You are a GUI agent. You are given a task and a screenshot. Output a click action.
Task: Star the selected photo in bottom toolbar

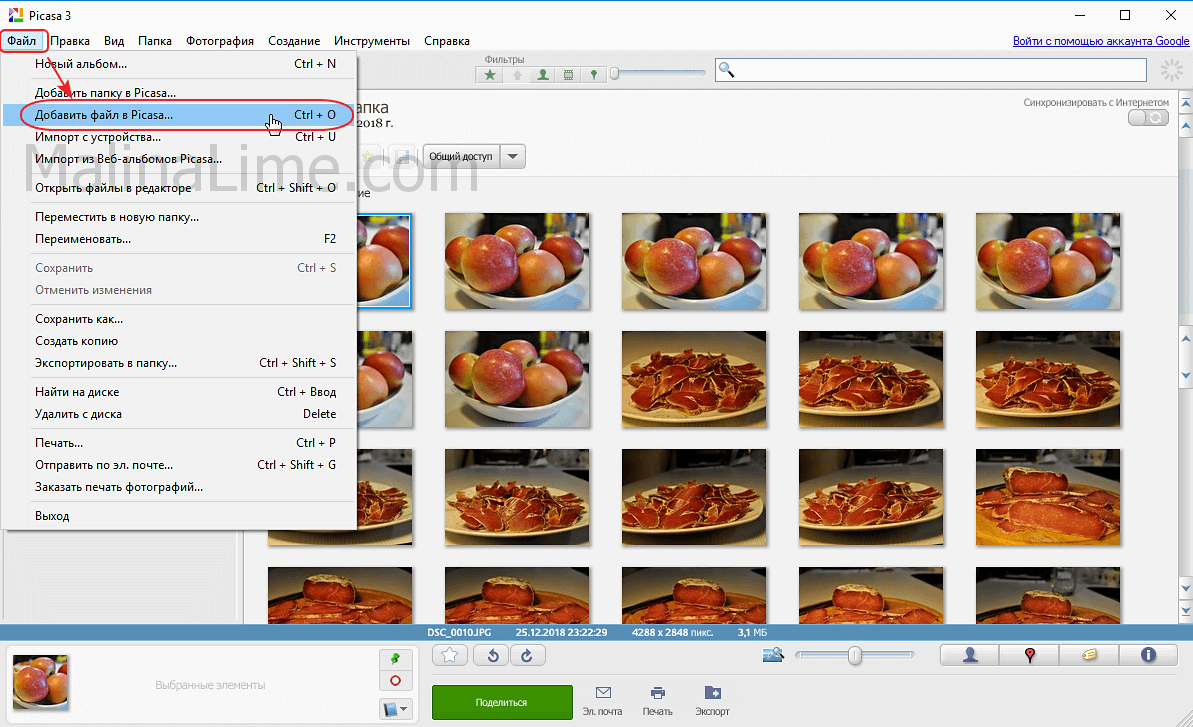click(x=451, y=655)
